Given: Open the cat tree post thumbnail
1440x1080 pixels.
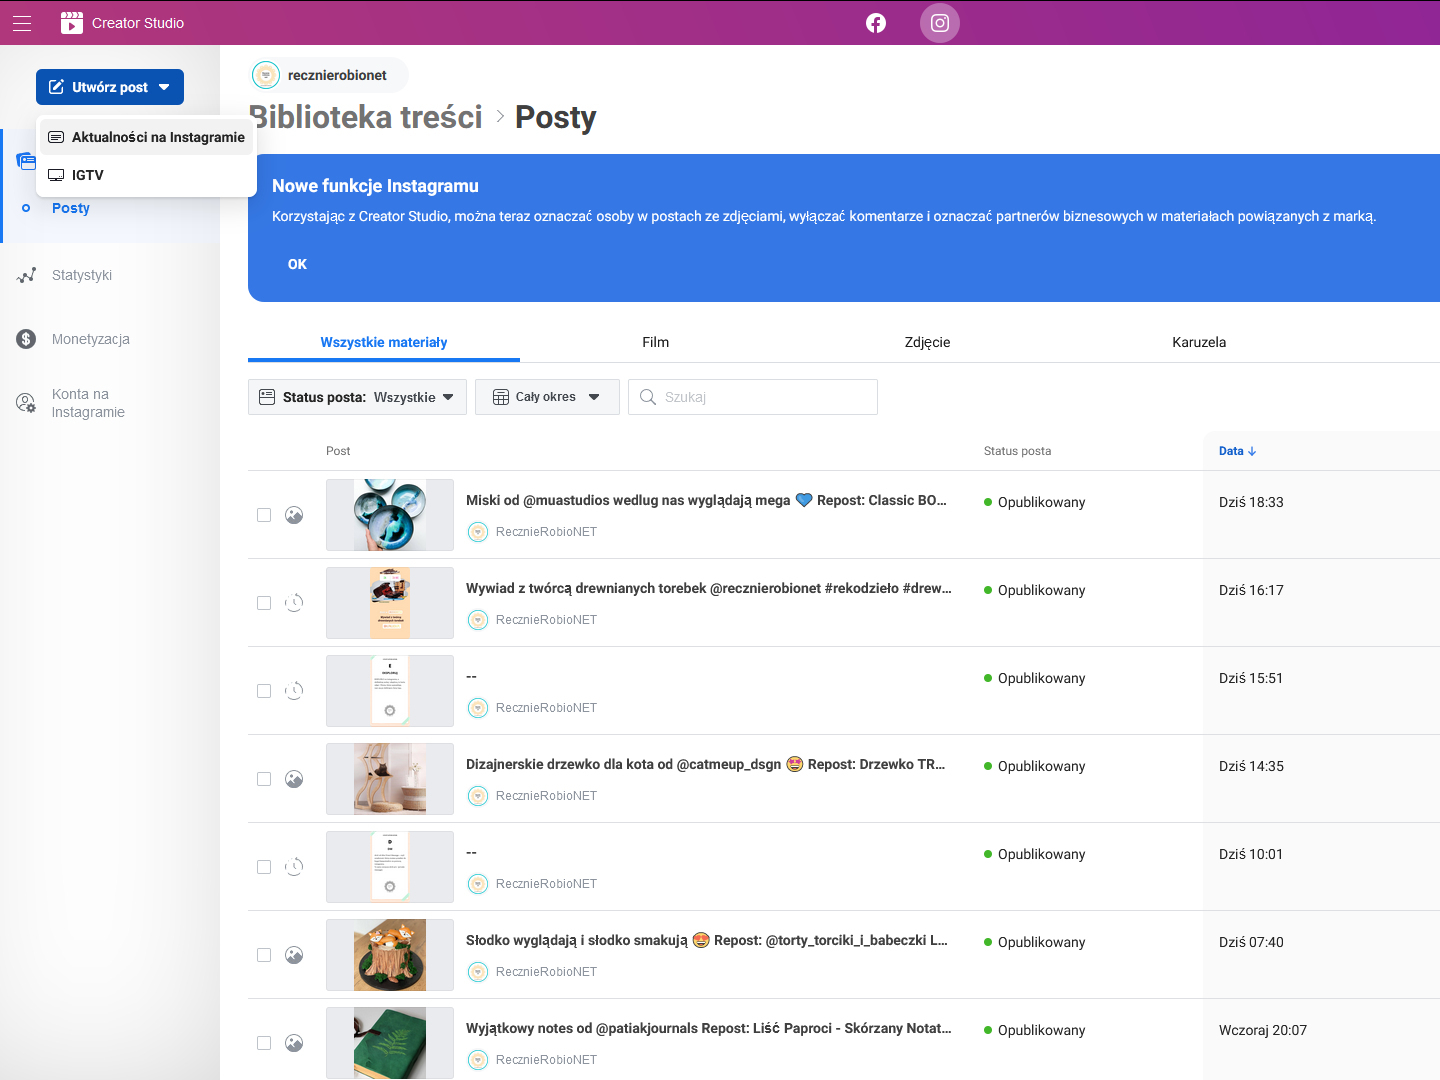Looking at the screenshot, I should tap(390, 779).
